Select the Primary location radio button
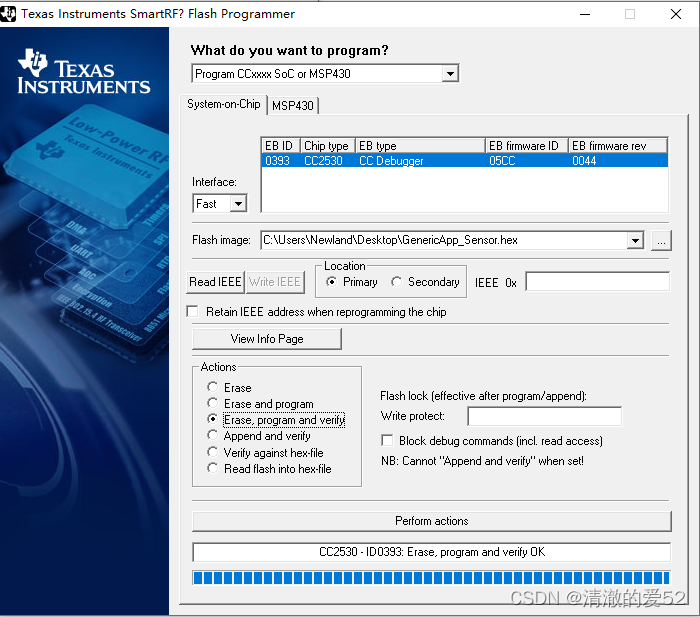Image resolution: width=700 pixels, height=617 pixels. click(x=331, y=282)
